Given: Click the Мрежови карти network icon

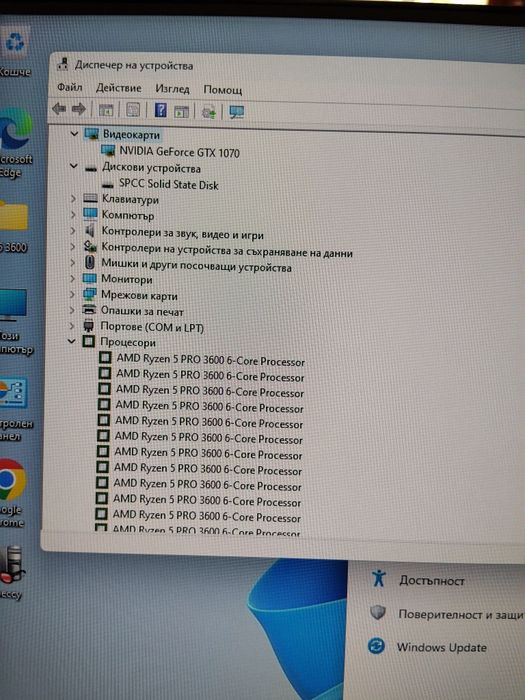Looking at the screenshot, I should pos(89,295).
